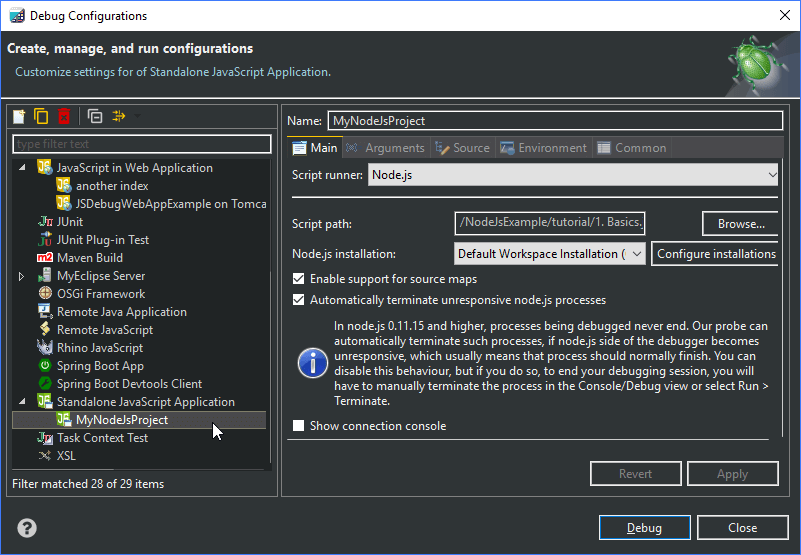Screen dimensions: 801x555
Task: Click the Close button
Action: [x=743, y=527]
